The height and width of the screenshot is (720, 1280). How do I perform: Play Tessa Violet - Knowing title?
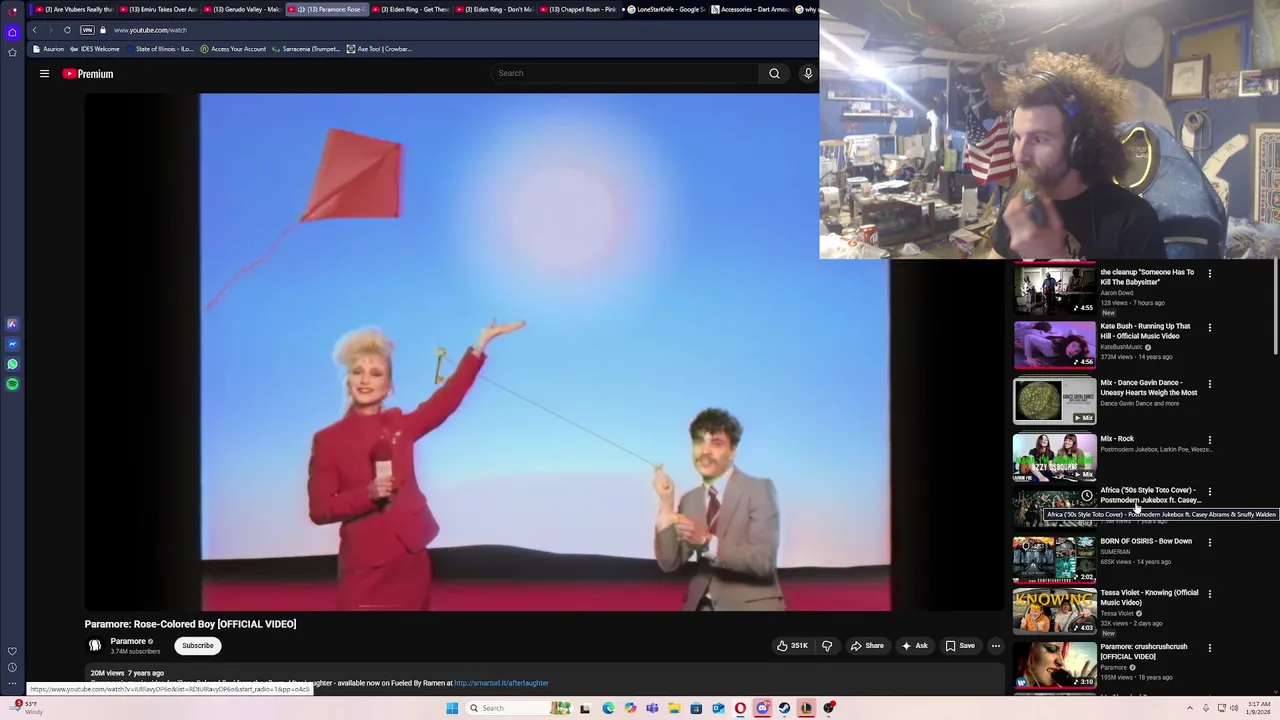point(1149,597)
